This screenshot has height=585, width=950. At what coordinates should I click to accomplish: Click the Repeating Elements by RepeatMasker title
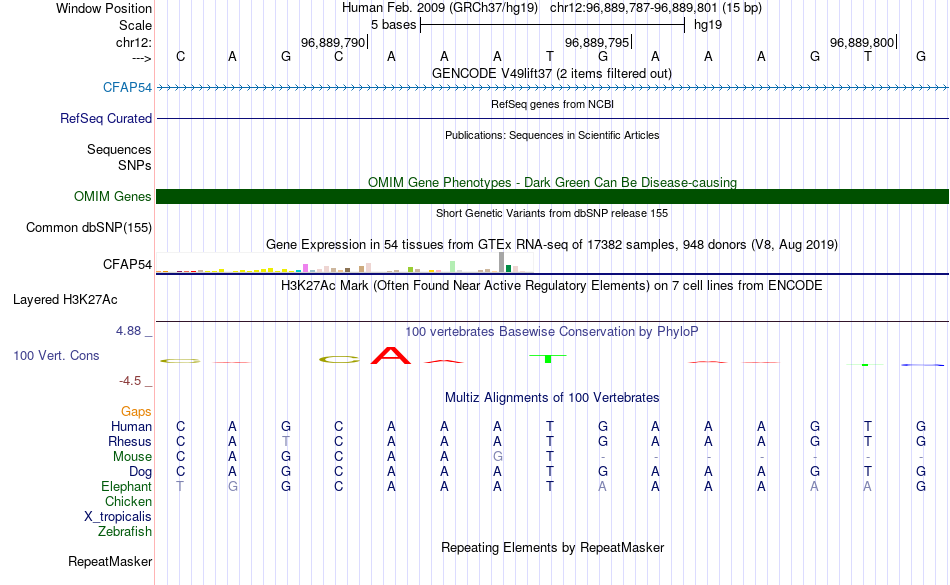coord(553,547)
